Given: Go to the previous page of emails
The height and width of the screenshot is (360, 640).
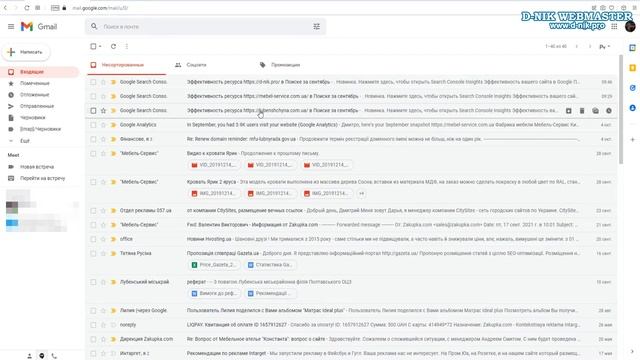Looking at the screenshot, I should tap(577, 47).
